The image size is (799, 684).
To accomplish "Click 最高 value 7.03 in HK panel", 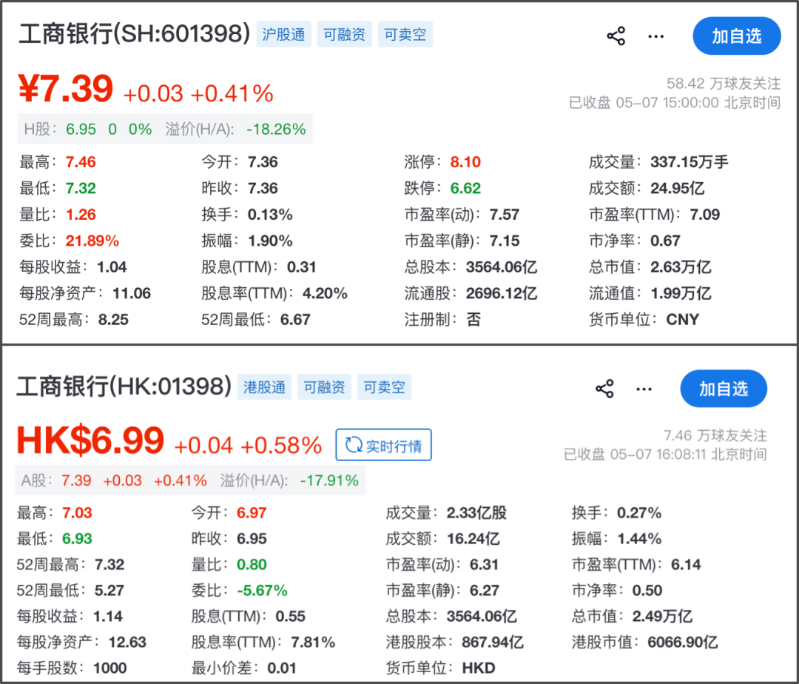I will pos(77,513).
